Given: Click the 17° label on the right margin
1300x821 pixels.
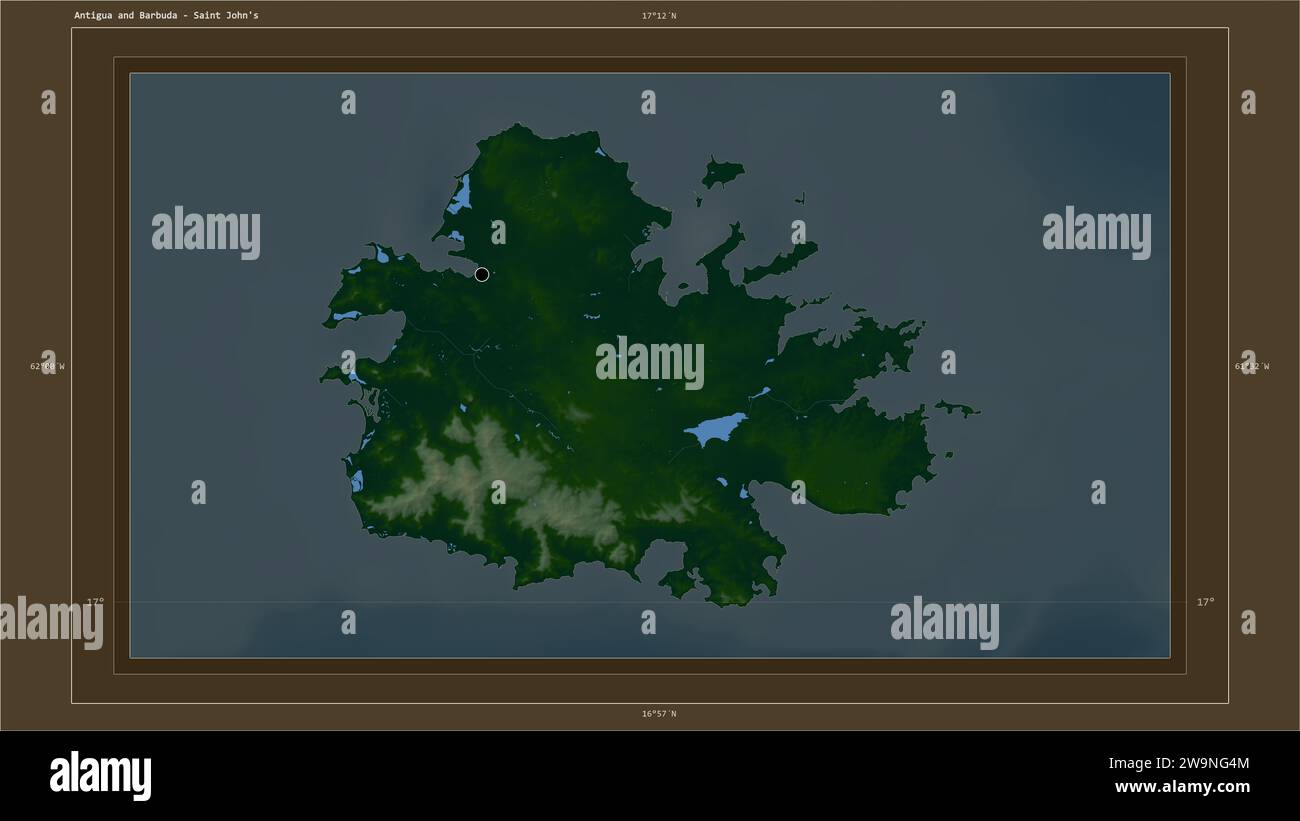Looking at the screenshot, I should click(1206, 602).
